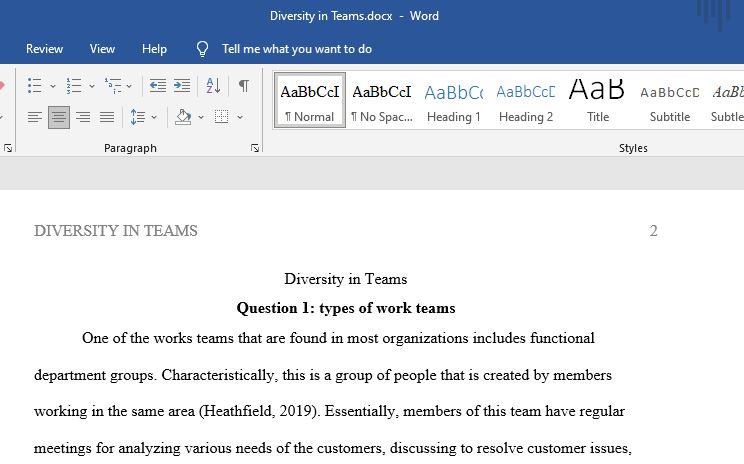Click page number 2 in header
Screen dimensions: 744x464
pos(653,231)
